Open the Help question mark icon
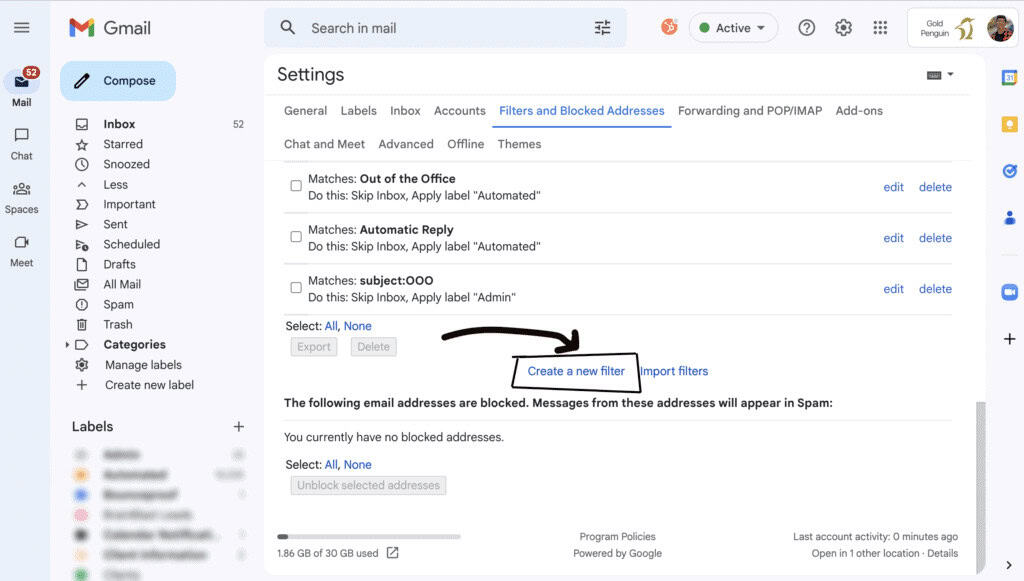This screenshot has width=1024, height=581. pos(806,28)
